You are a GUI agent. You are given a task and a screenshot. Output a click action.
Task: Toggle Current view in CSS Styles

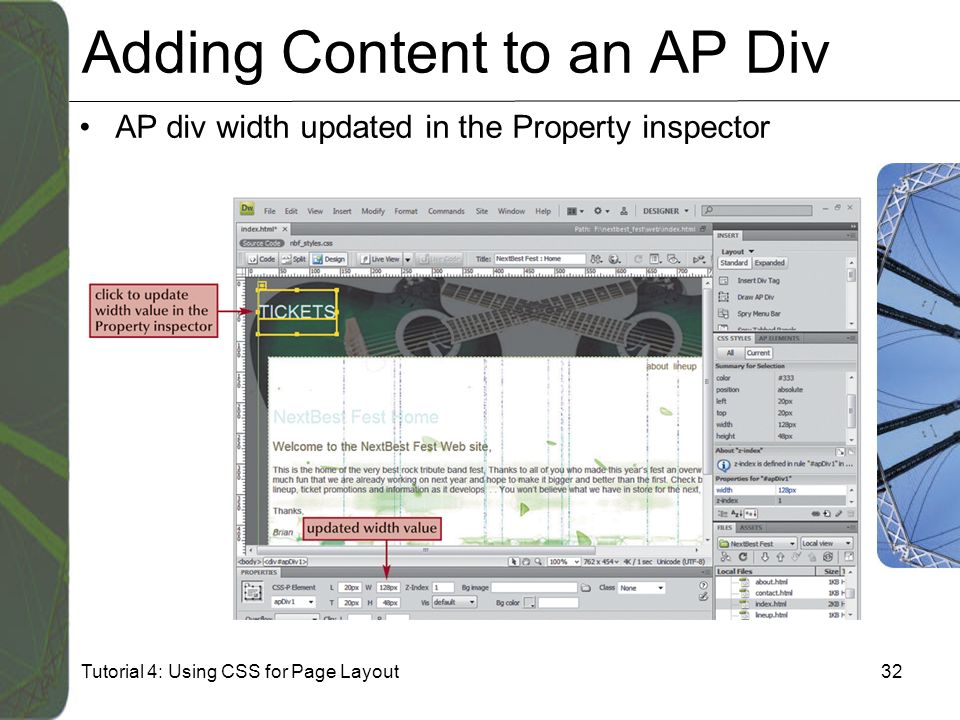tap(758, 353)
